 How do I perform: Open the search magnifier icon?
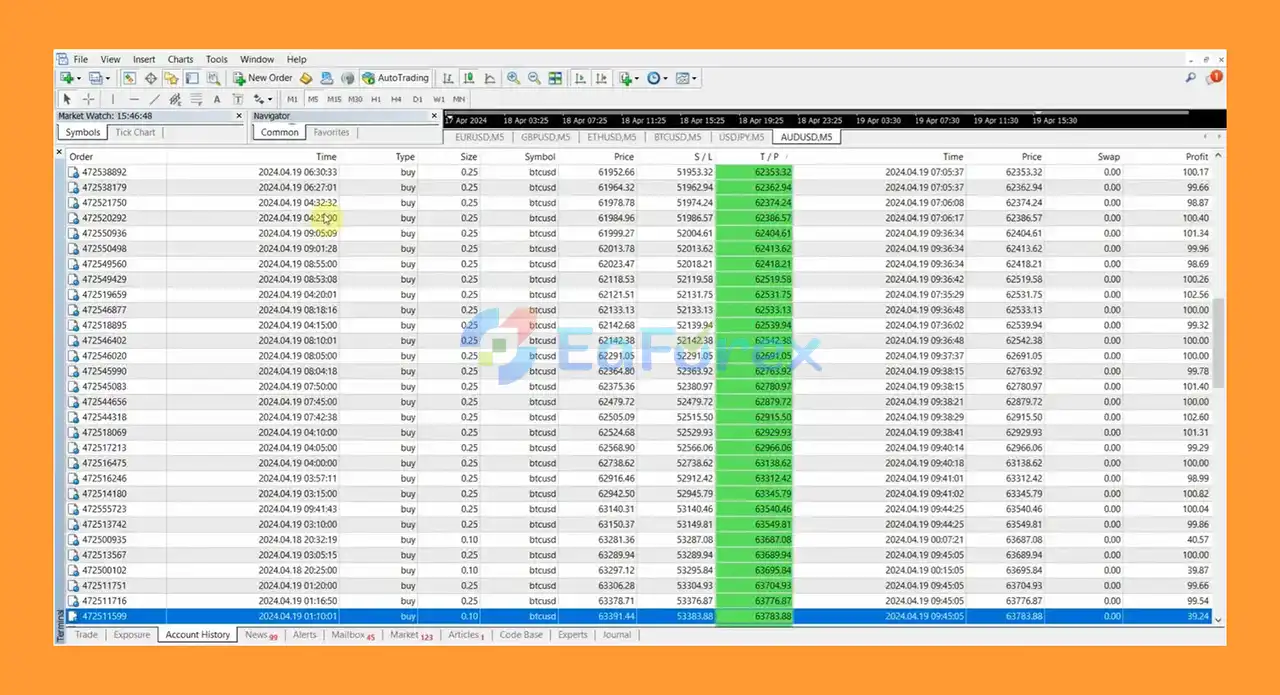pyautogui.click(x=1190, y=78)
